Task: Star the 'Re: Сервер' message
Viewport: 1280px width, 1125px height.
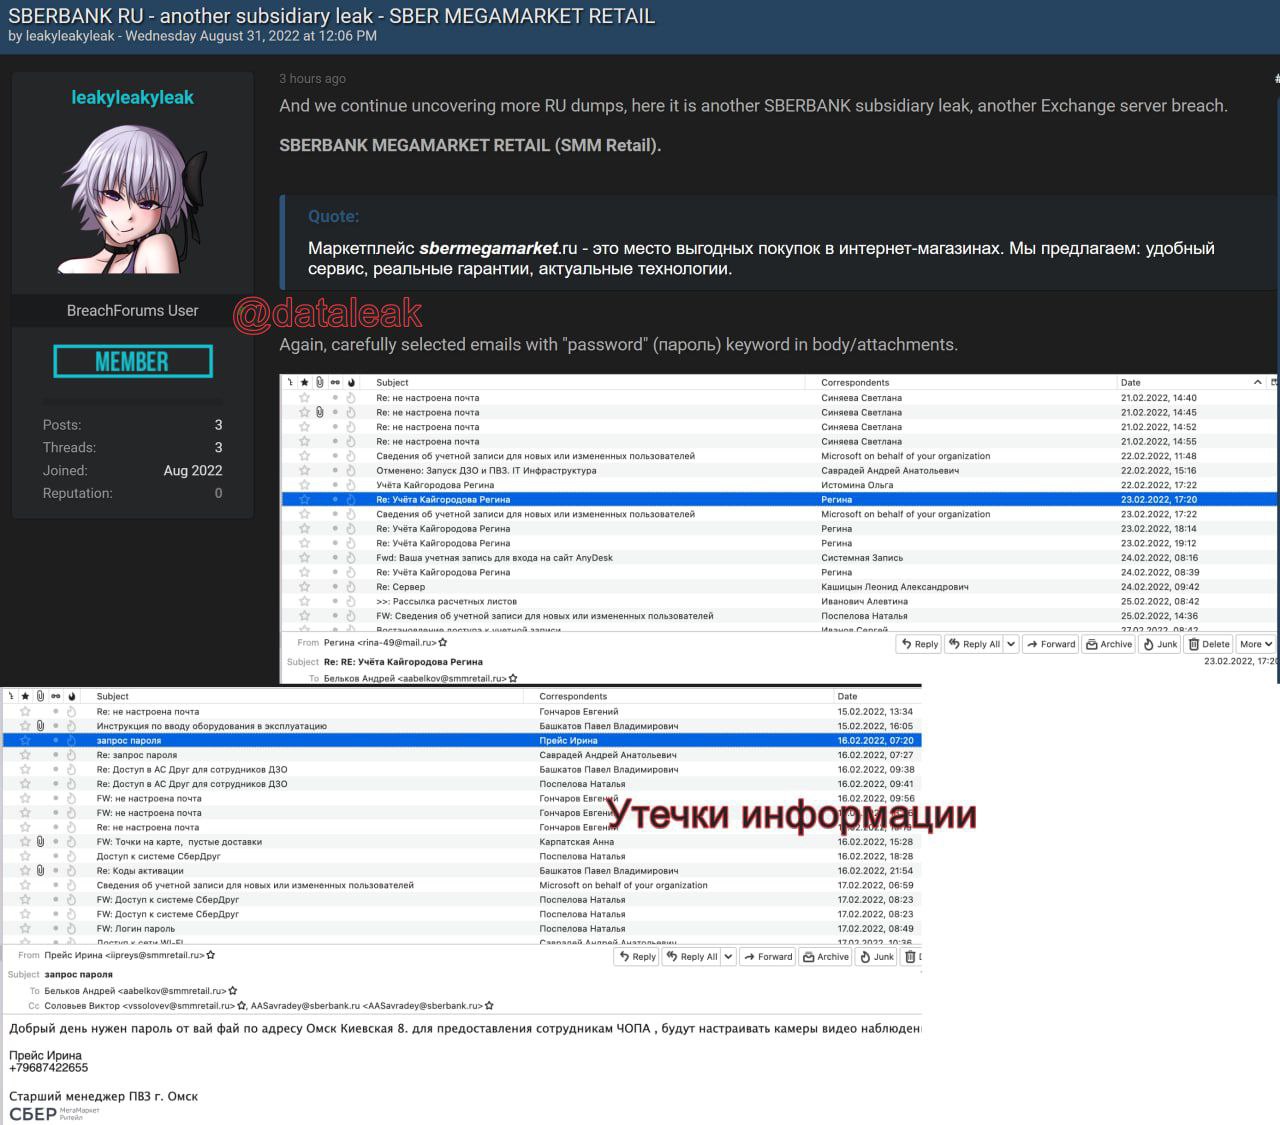Action: pyautogui.click(x=304, y=587)
